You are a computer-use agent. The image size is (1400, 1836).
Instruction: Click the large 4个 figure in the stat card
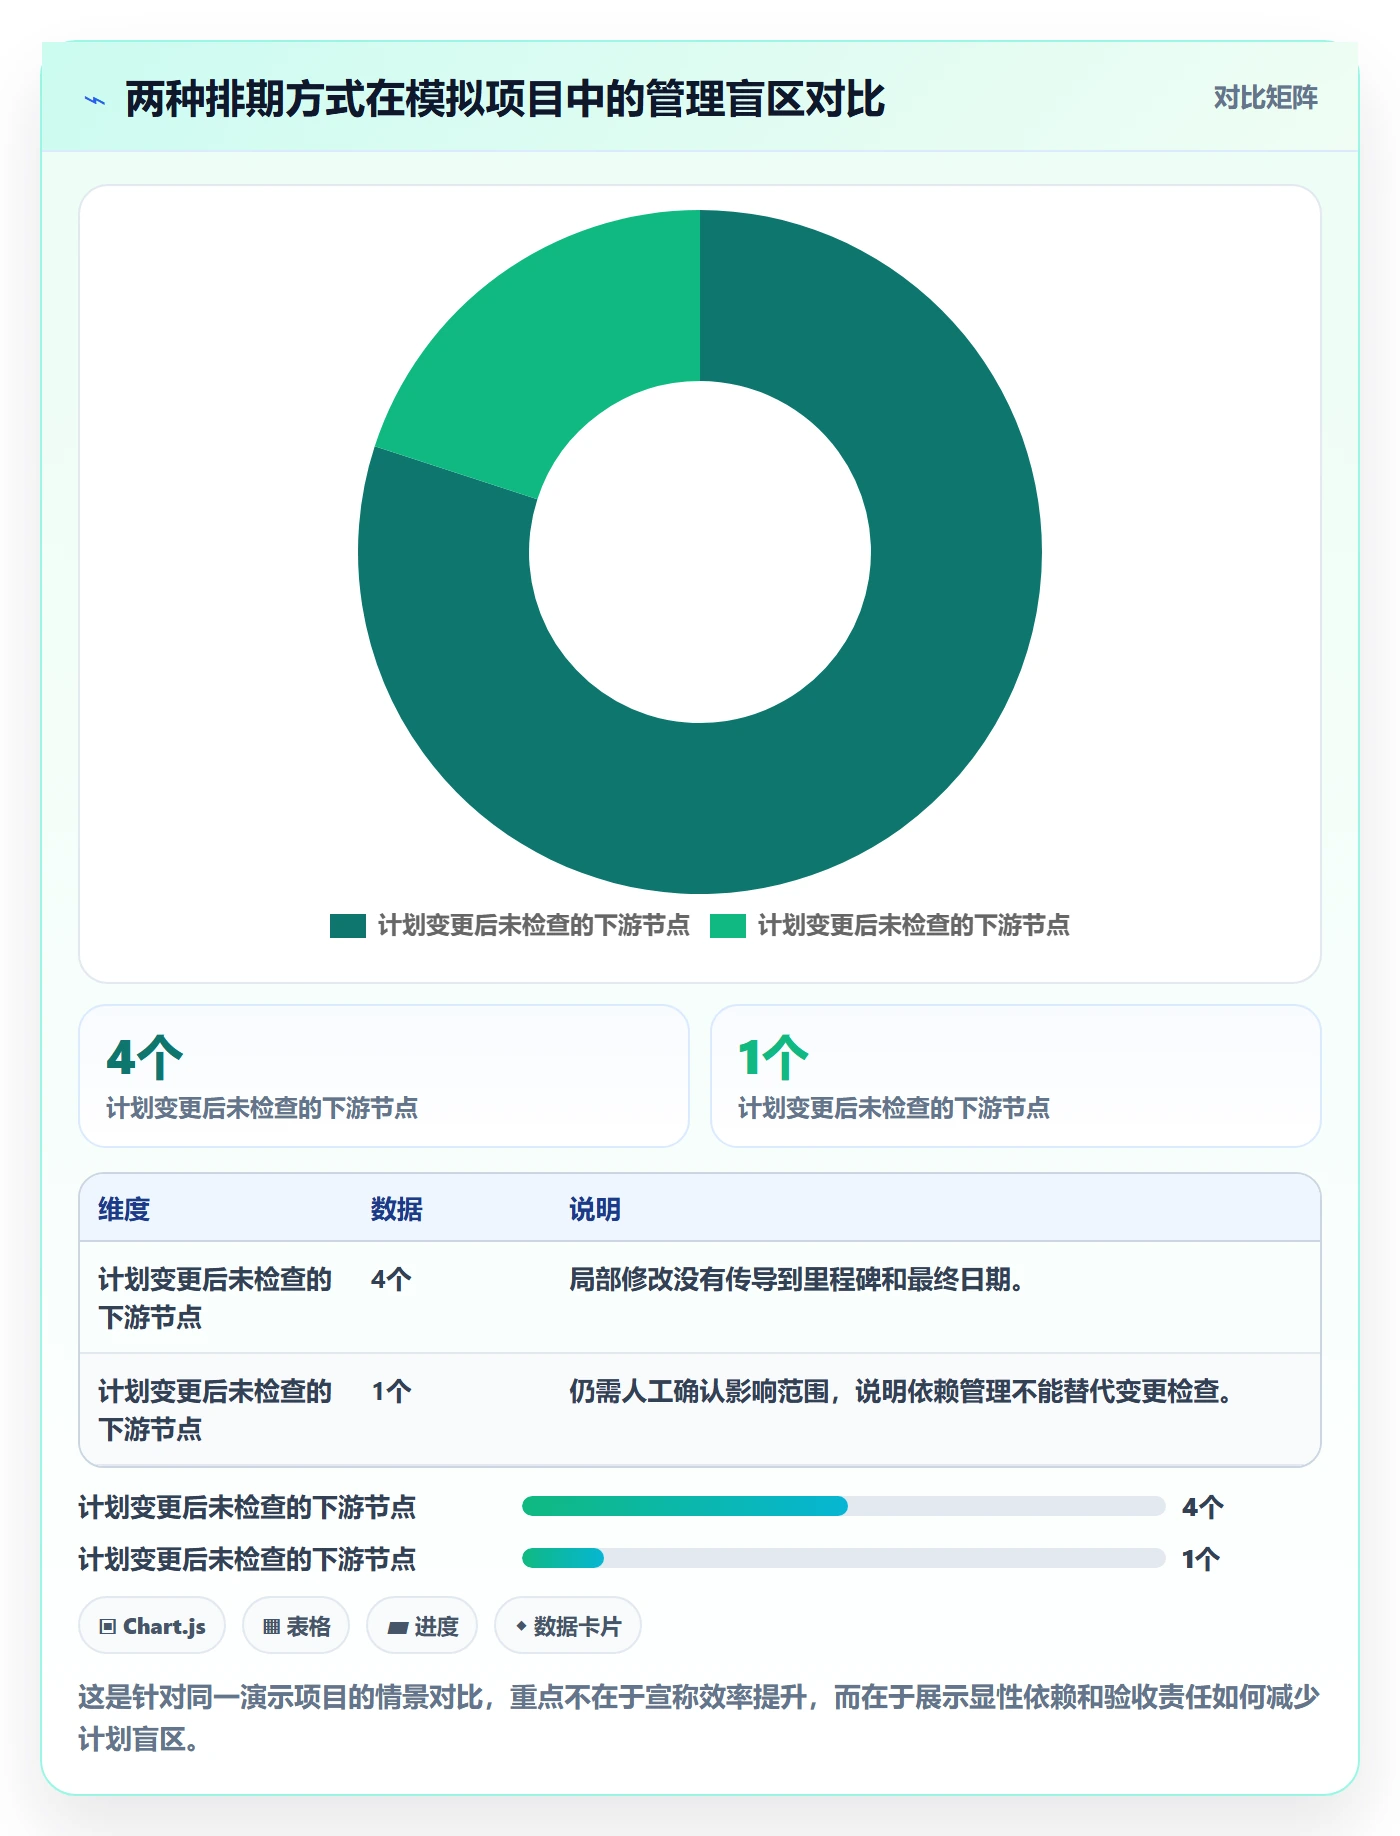(x=145, y=1057)
